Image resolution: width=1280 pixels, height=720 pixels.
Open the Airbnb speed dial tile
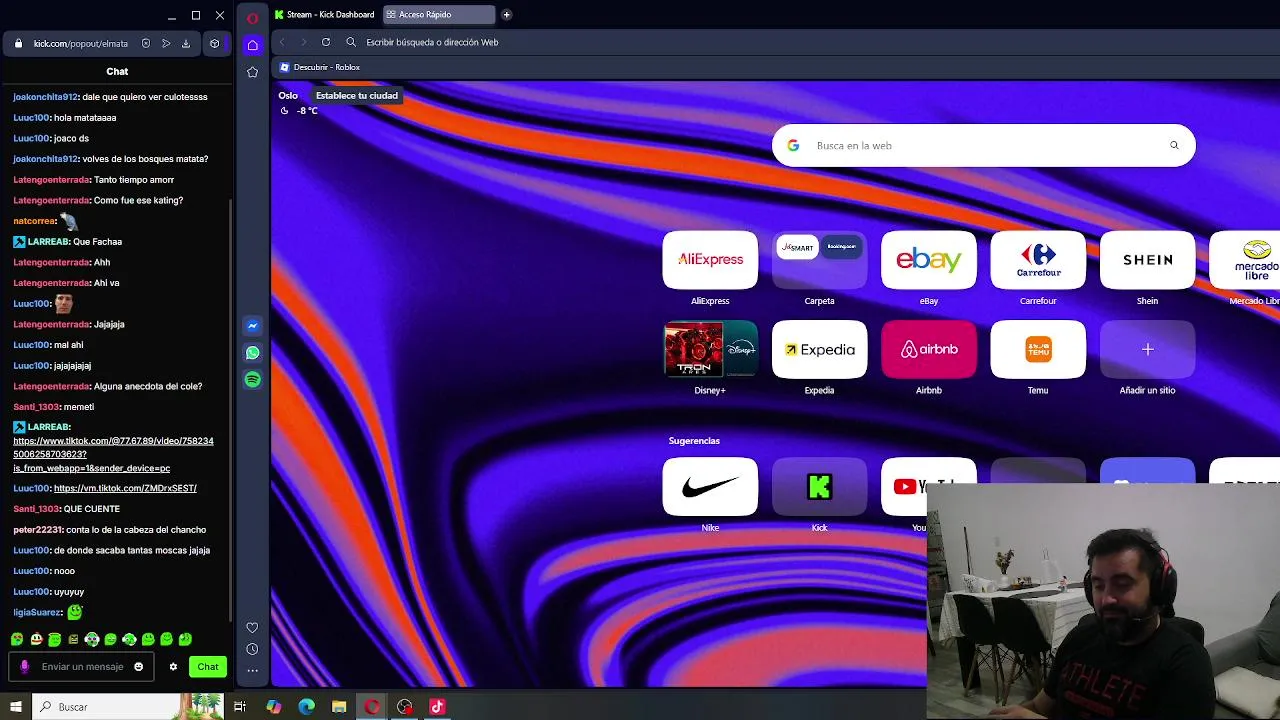[929, 349]
